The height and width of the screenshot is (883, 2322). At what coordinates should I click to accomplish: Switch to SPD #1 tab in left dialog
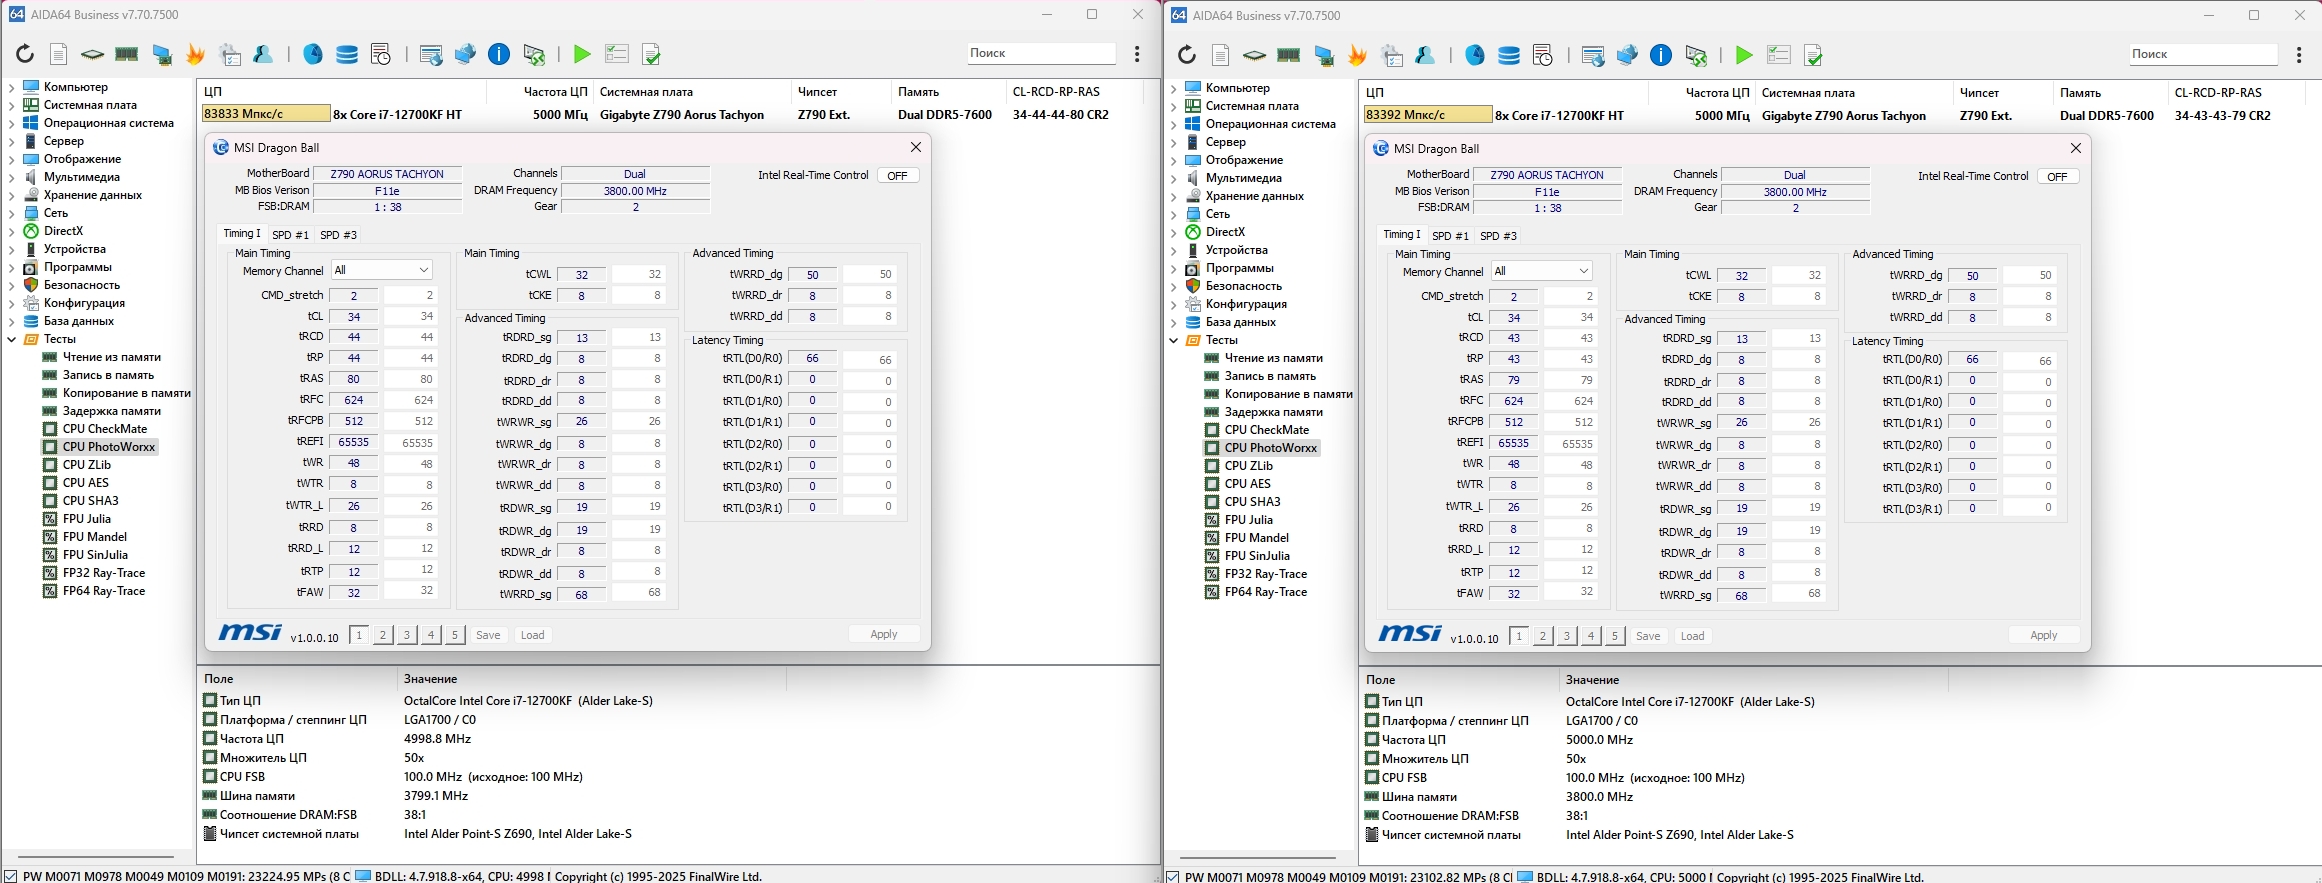[x=290, y=235]
